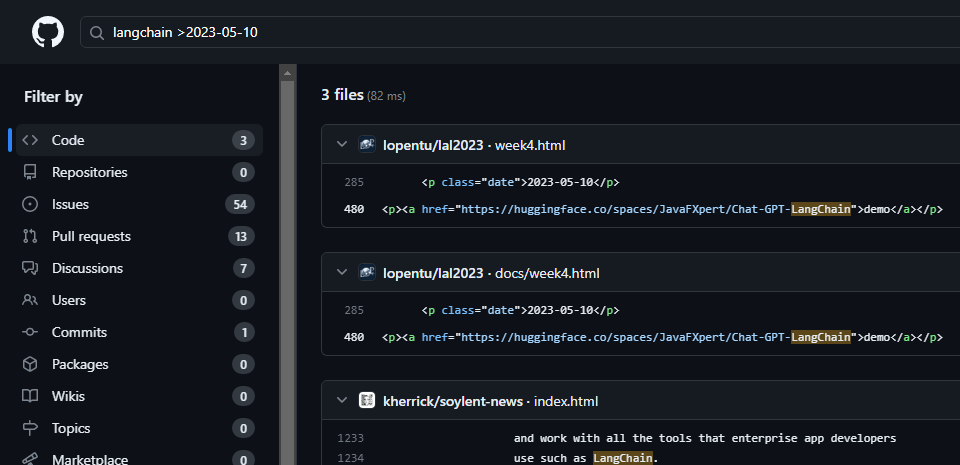Image resolution: width=960 pixels, height=465 pixels.
Task: Click the Discussions count badge 7
Action: [x=244, y=268]
